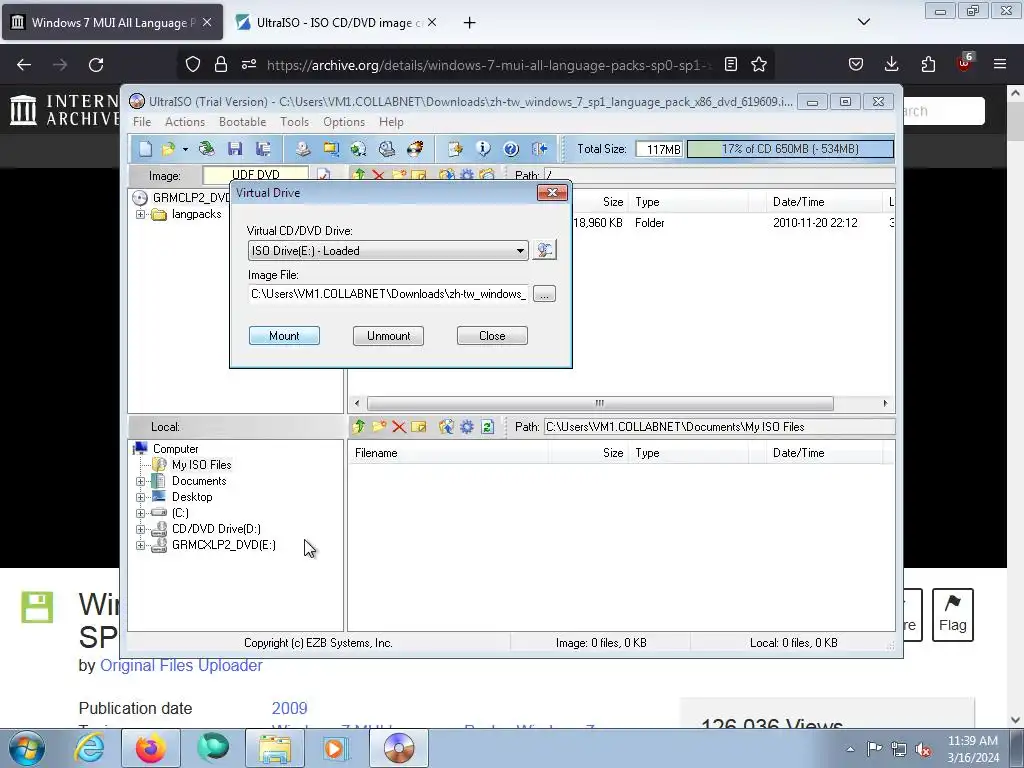This screenshot has width=1024, height=768.
Task: Click the Mount to Virtual Drive toolbar icon
Action: coord(387,149)
